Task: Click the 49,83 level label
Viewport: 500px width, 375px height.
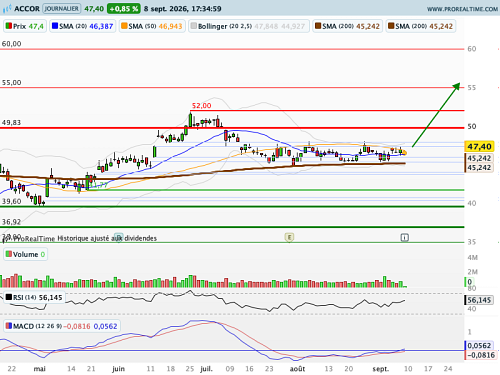Action: click(x=11, y=122)
